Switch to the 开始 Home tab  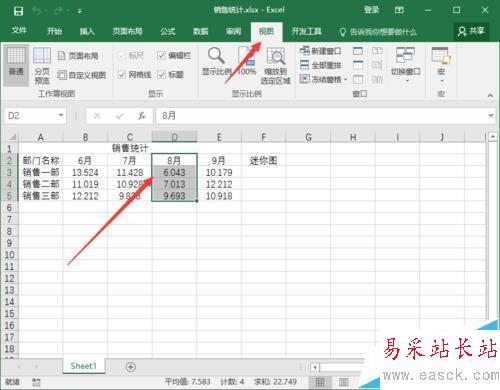point(54,31)
